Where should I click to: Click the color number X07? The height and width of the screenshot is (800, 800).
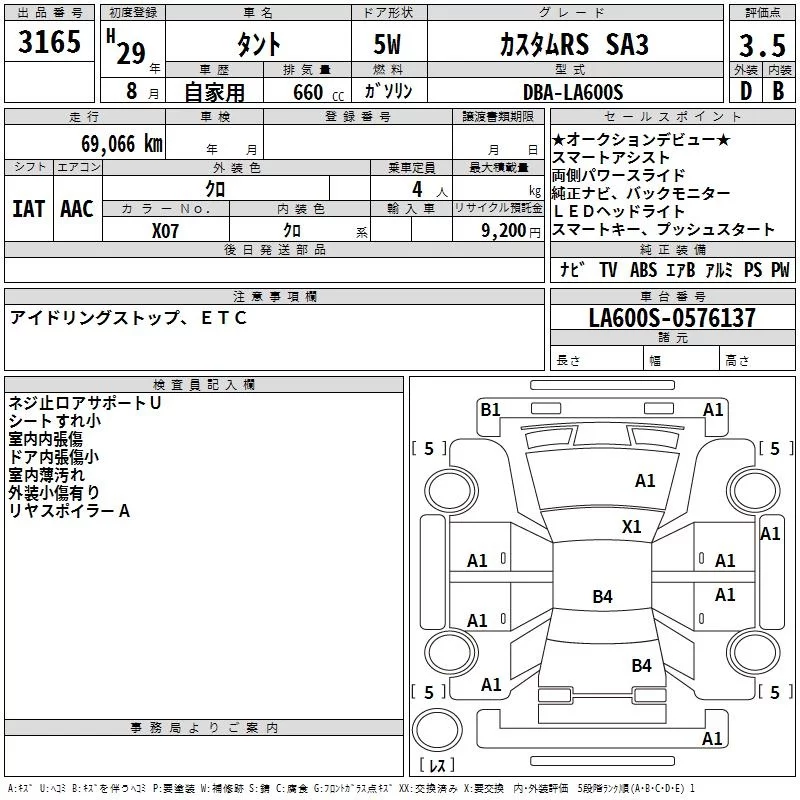(x=165, y=231)
